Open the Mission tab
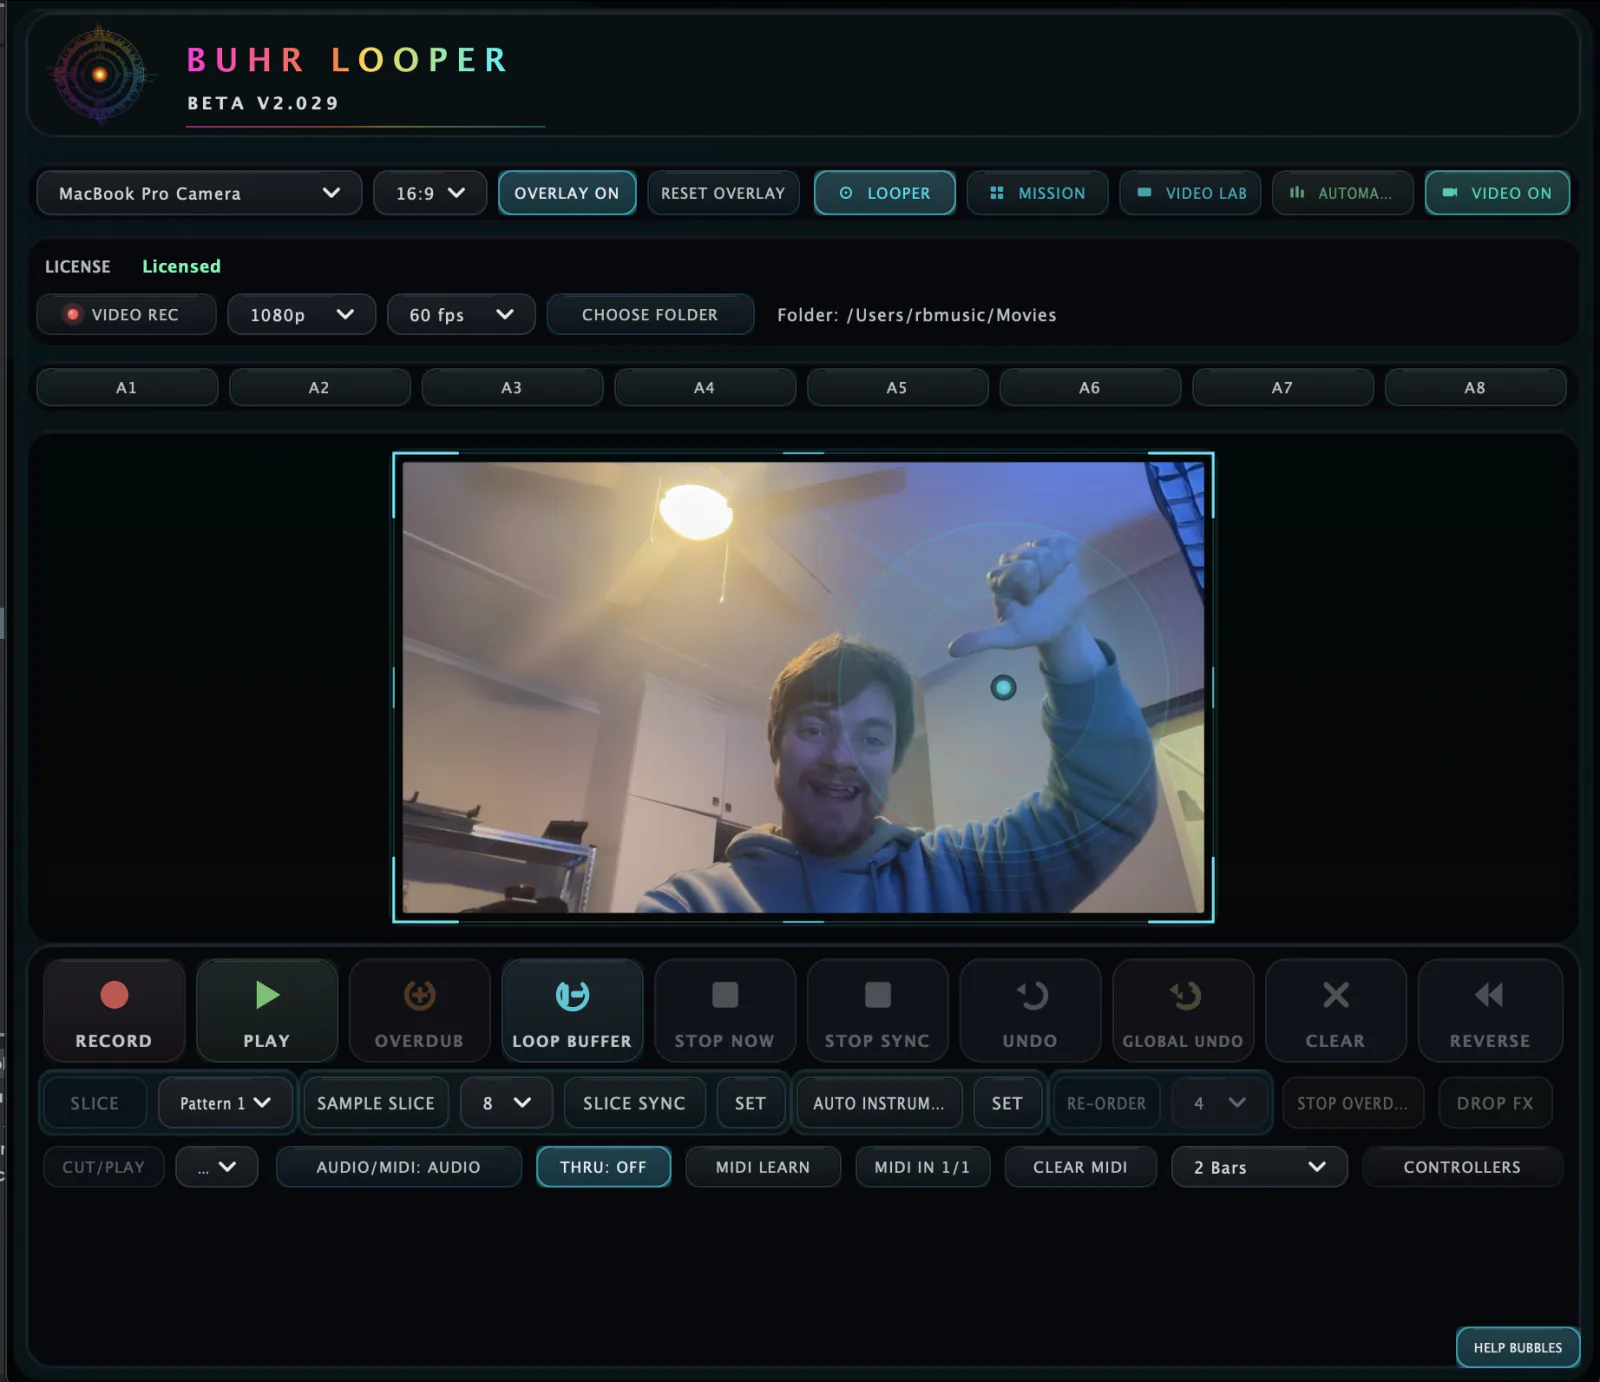The height and width of the screenshot is (1382, 1600). [1037, 193]
